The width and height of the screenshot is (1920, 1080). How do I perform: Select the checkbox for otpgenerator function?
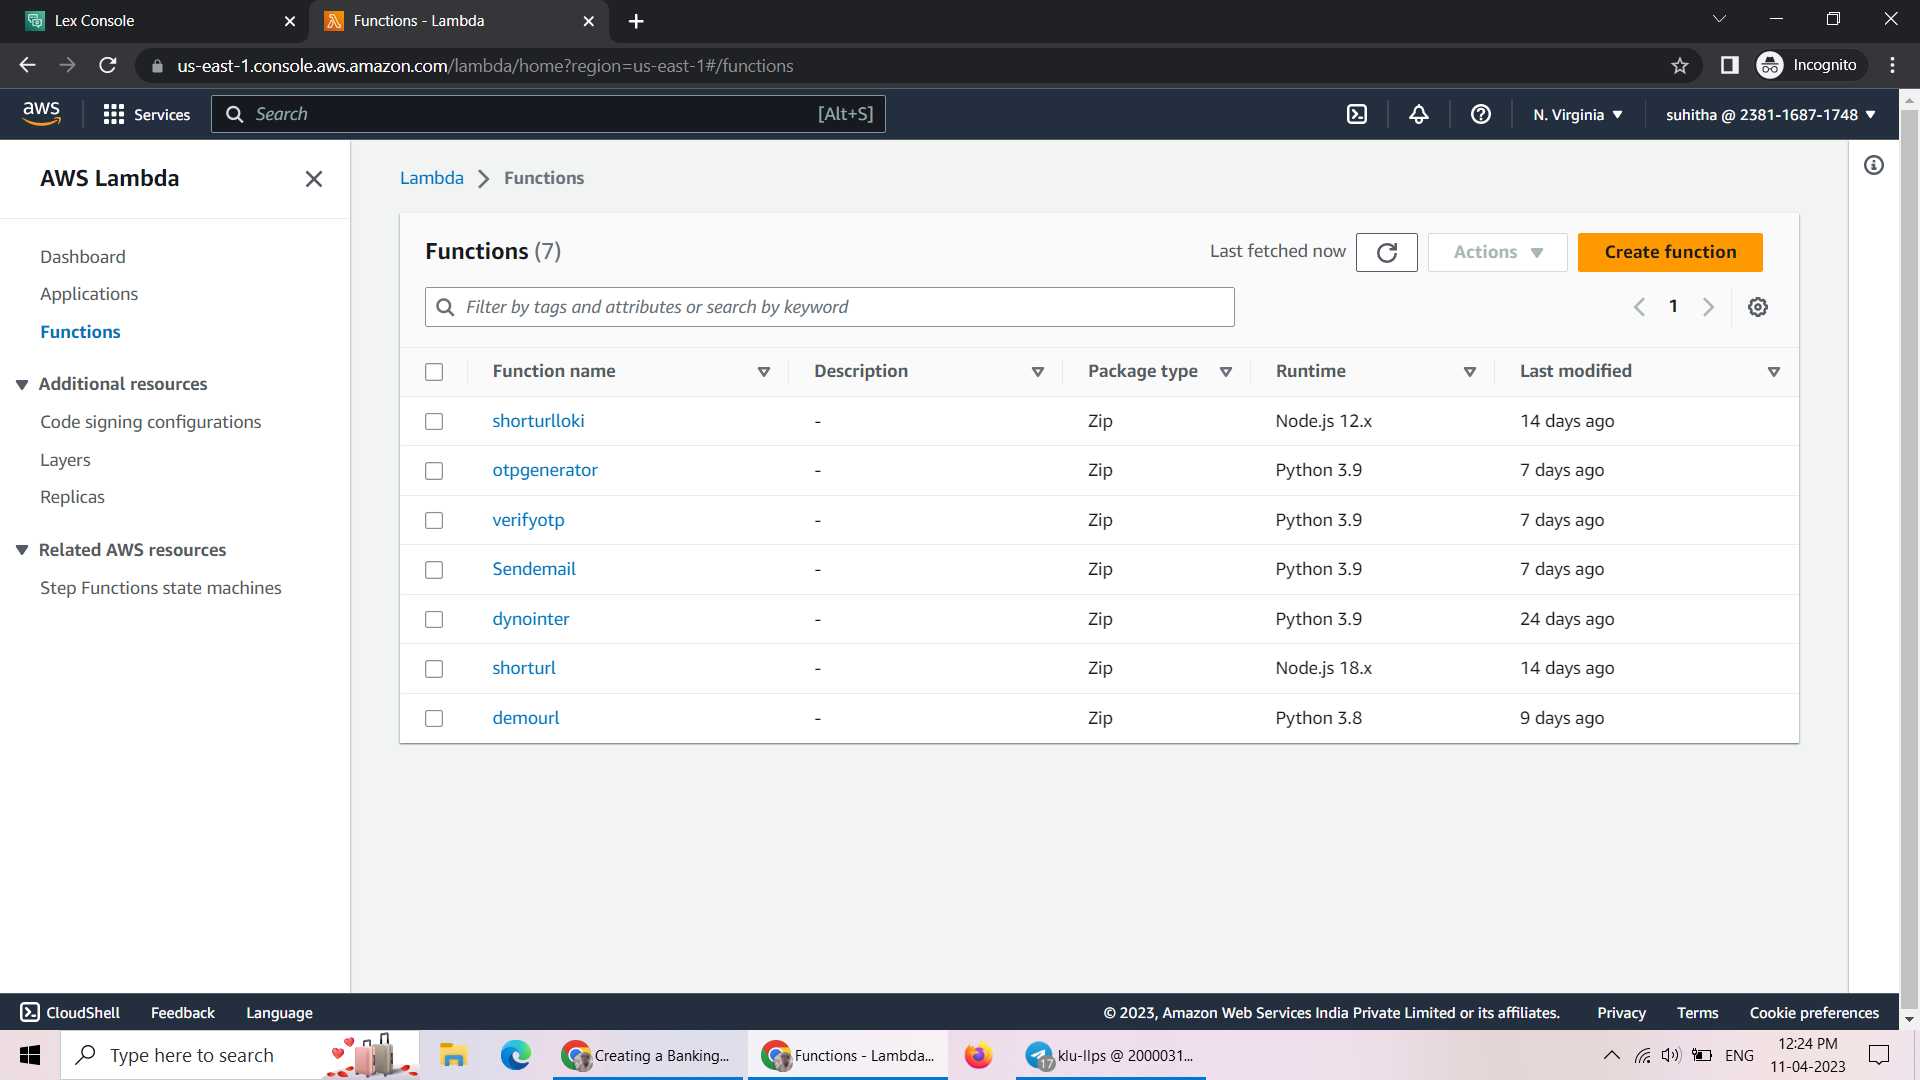coord(434,470)
